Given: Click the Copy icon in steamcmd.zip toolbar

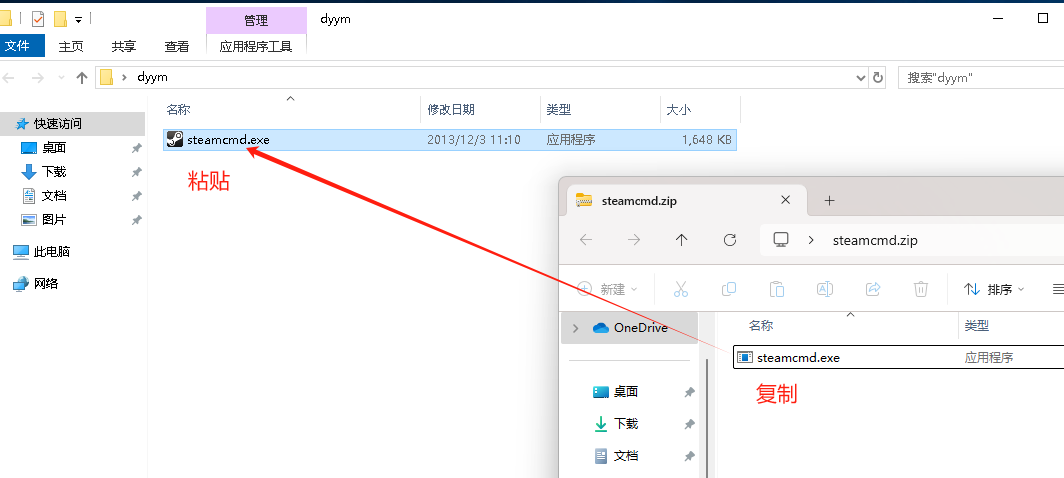Looking at the screenshot, I should click(729, 289).
